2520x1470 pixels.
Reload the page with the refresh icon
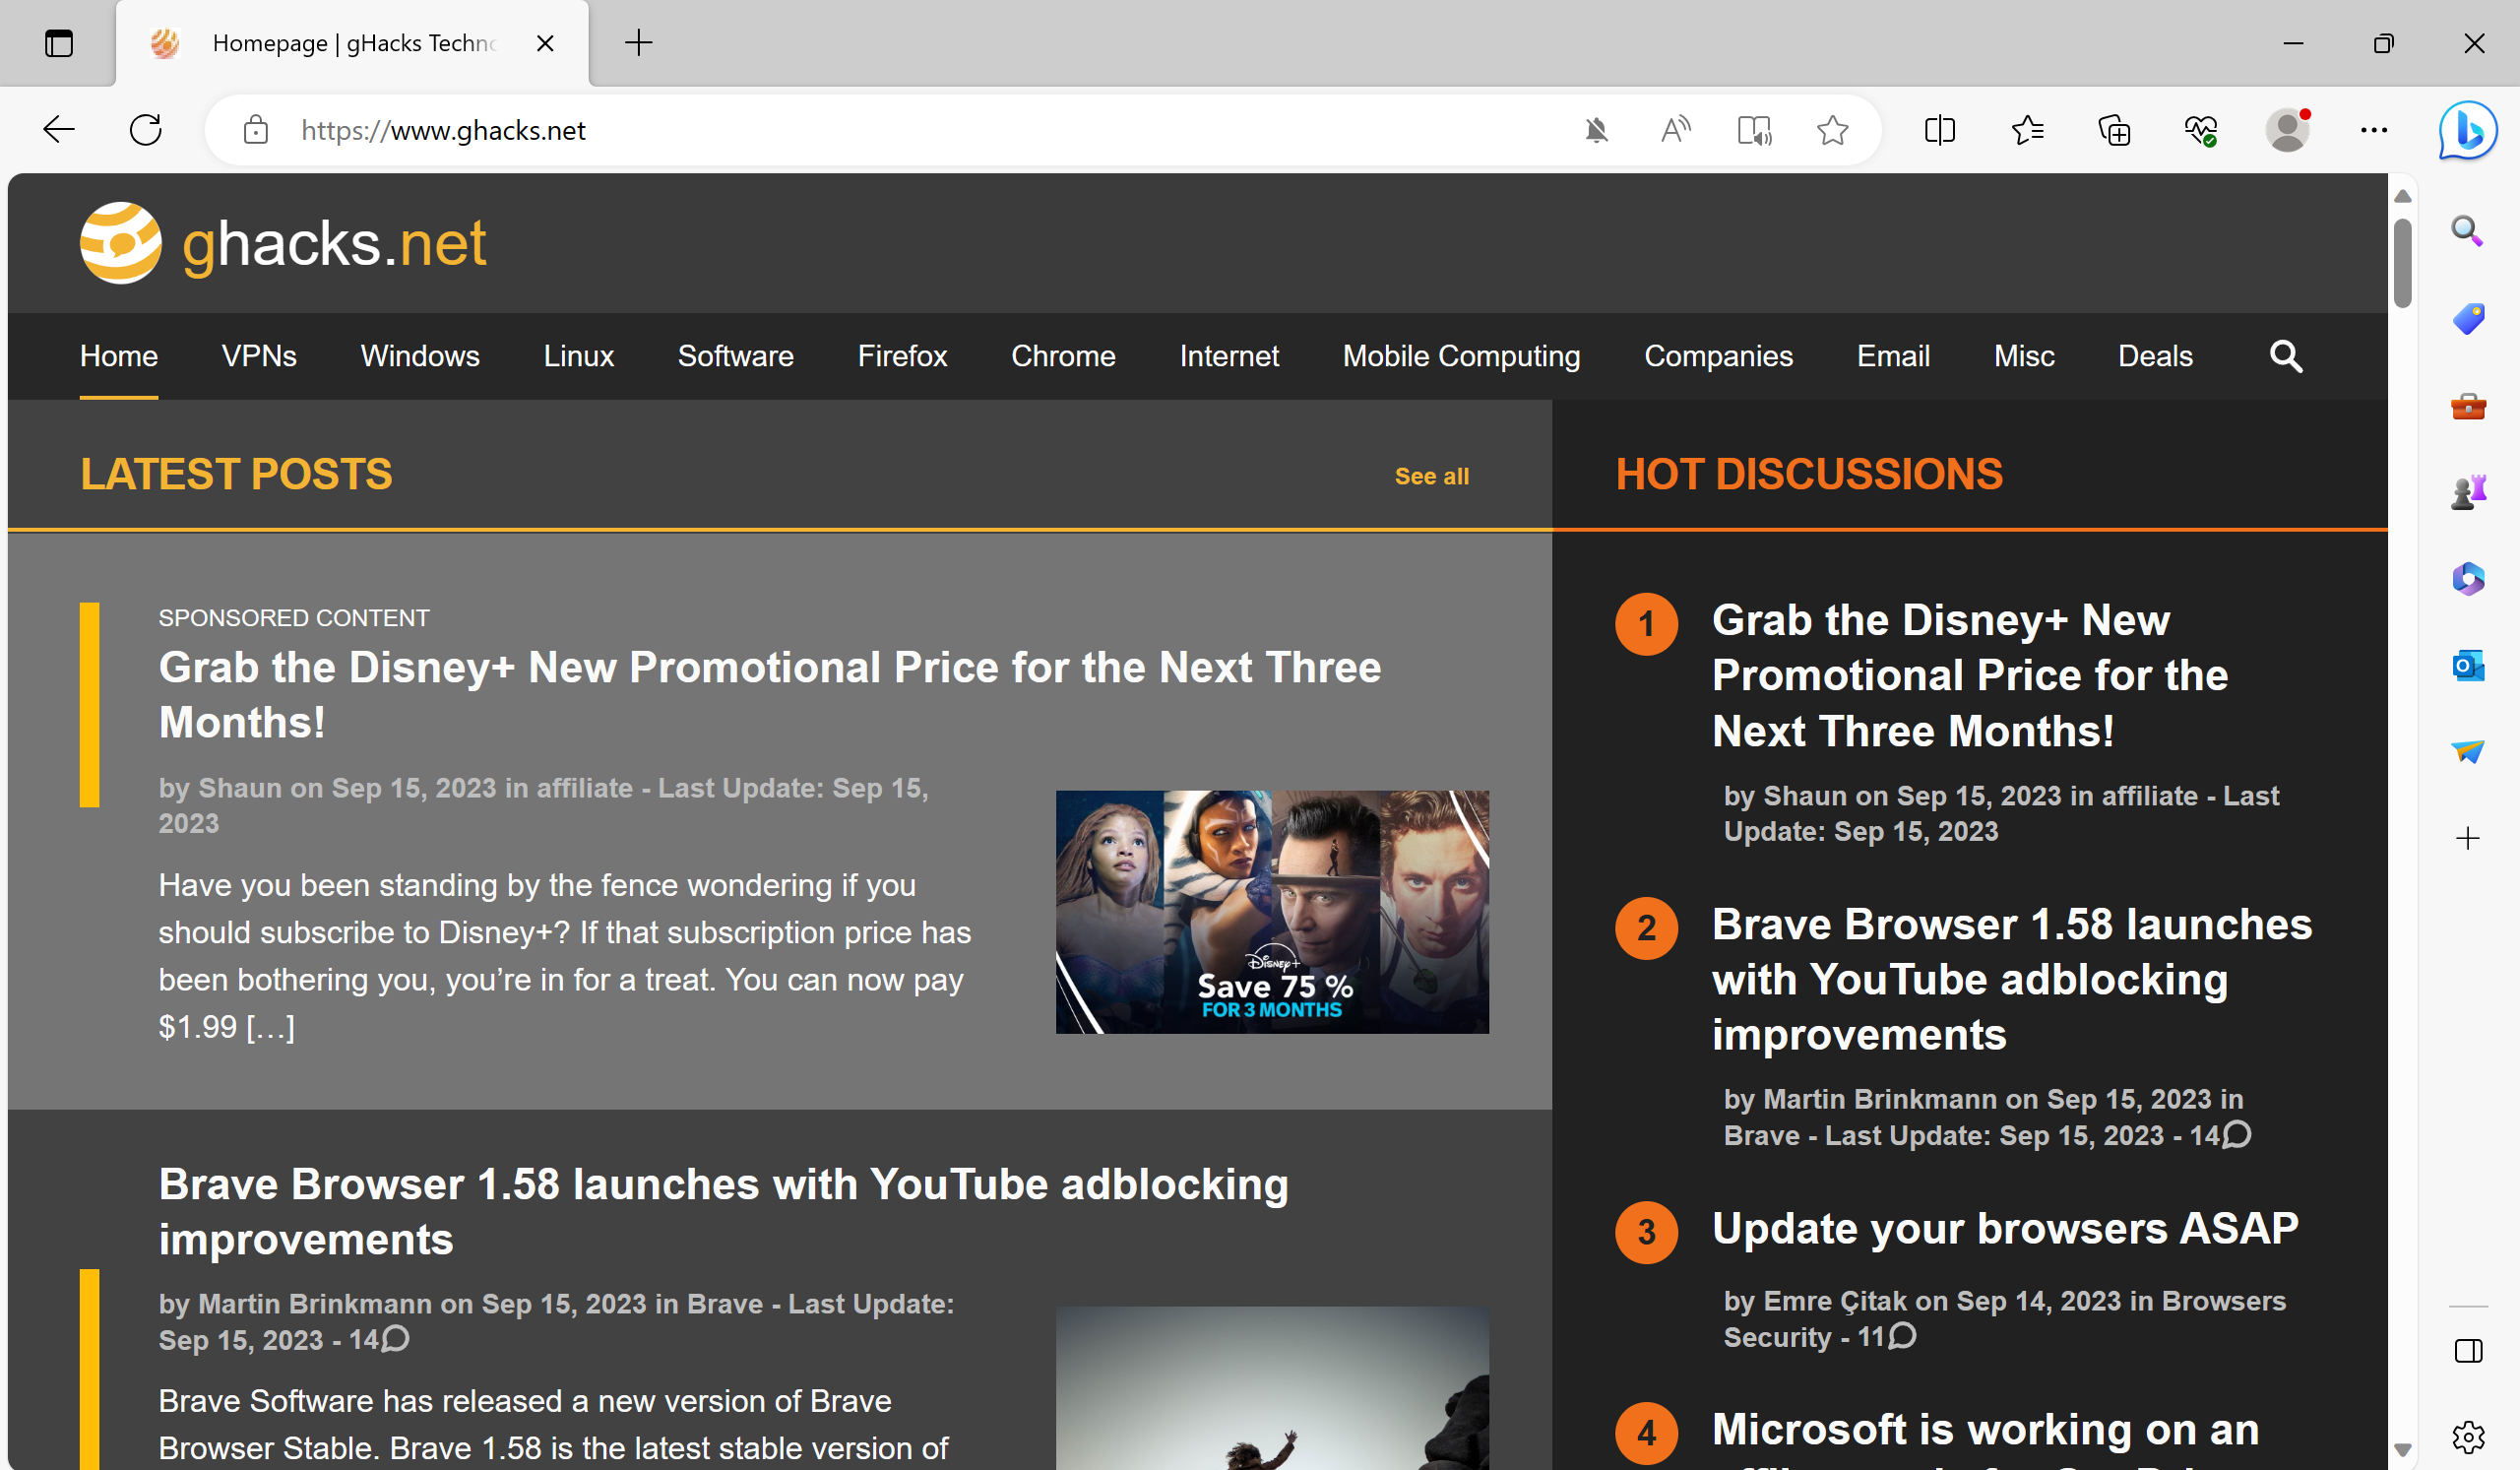click(x=146, y=130)
